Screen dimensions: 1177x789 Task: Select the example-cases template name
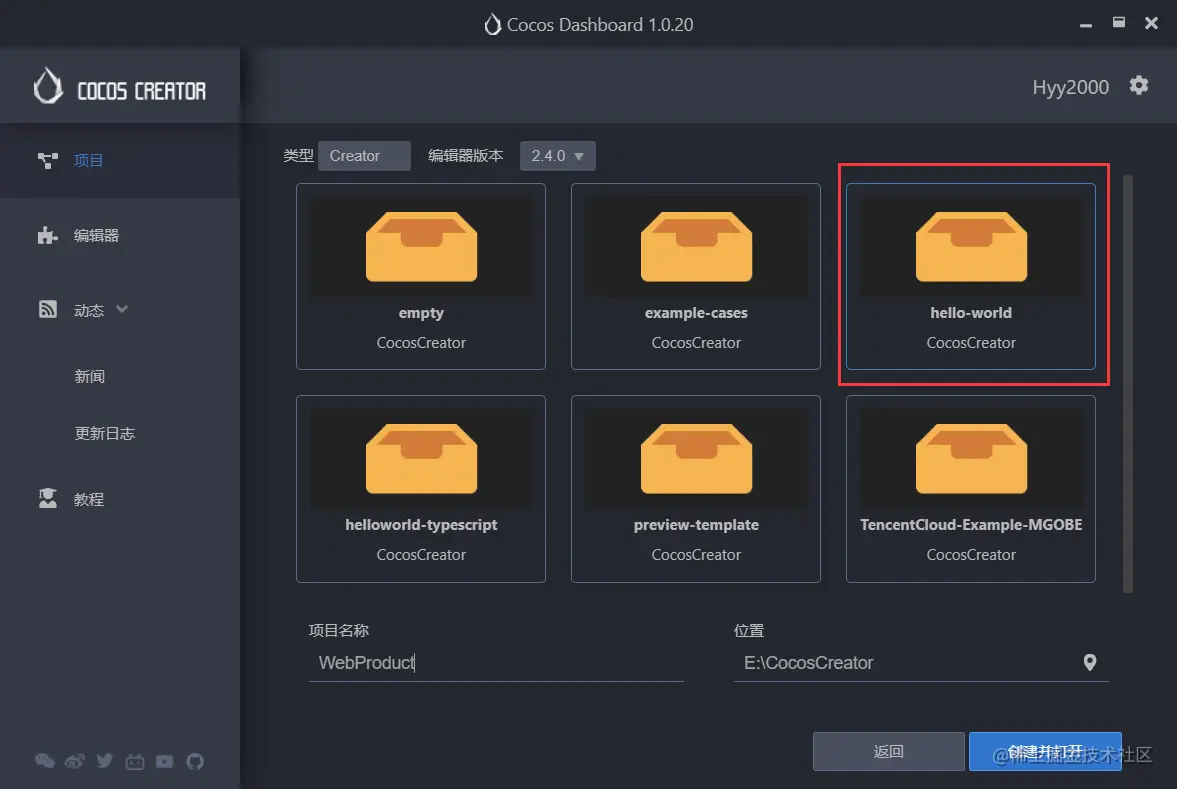tap(696, 313)
